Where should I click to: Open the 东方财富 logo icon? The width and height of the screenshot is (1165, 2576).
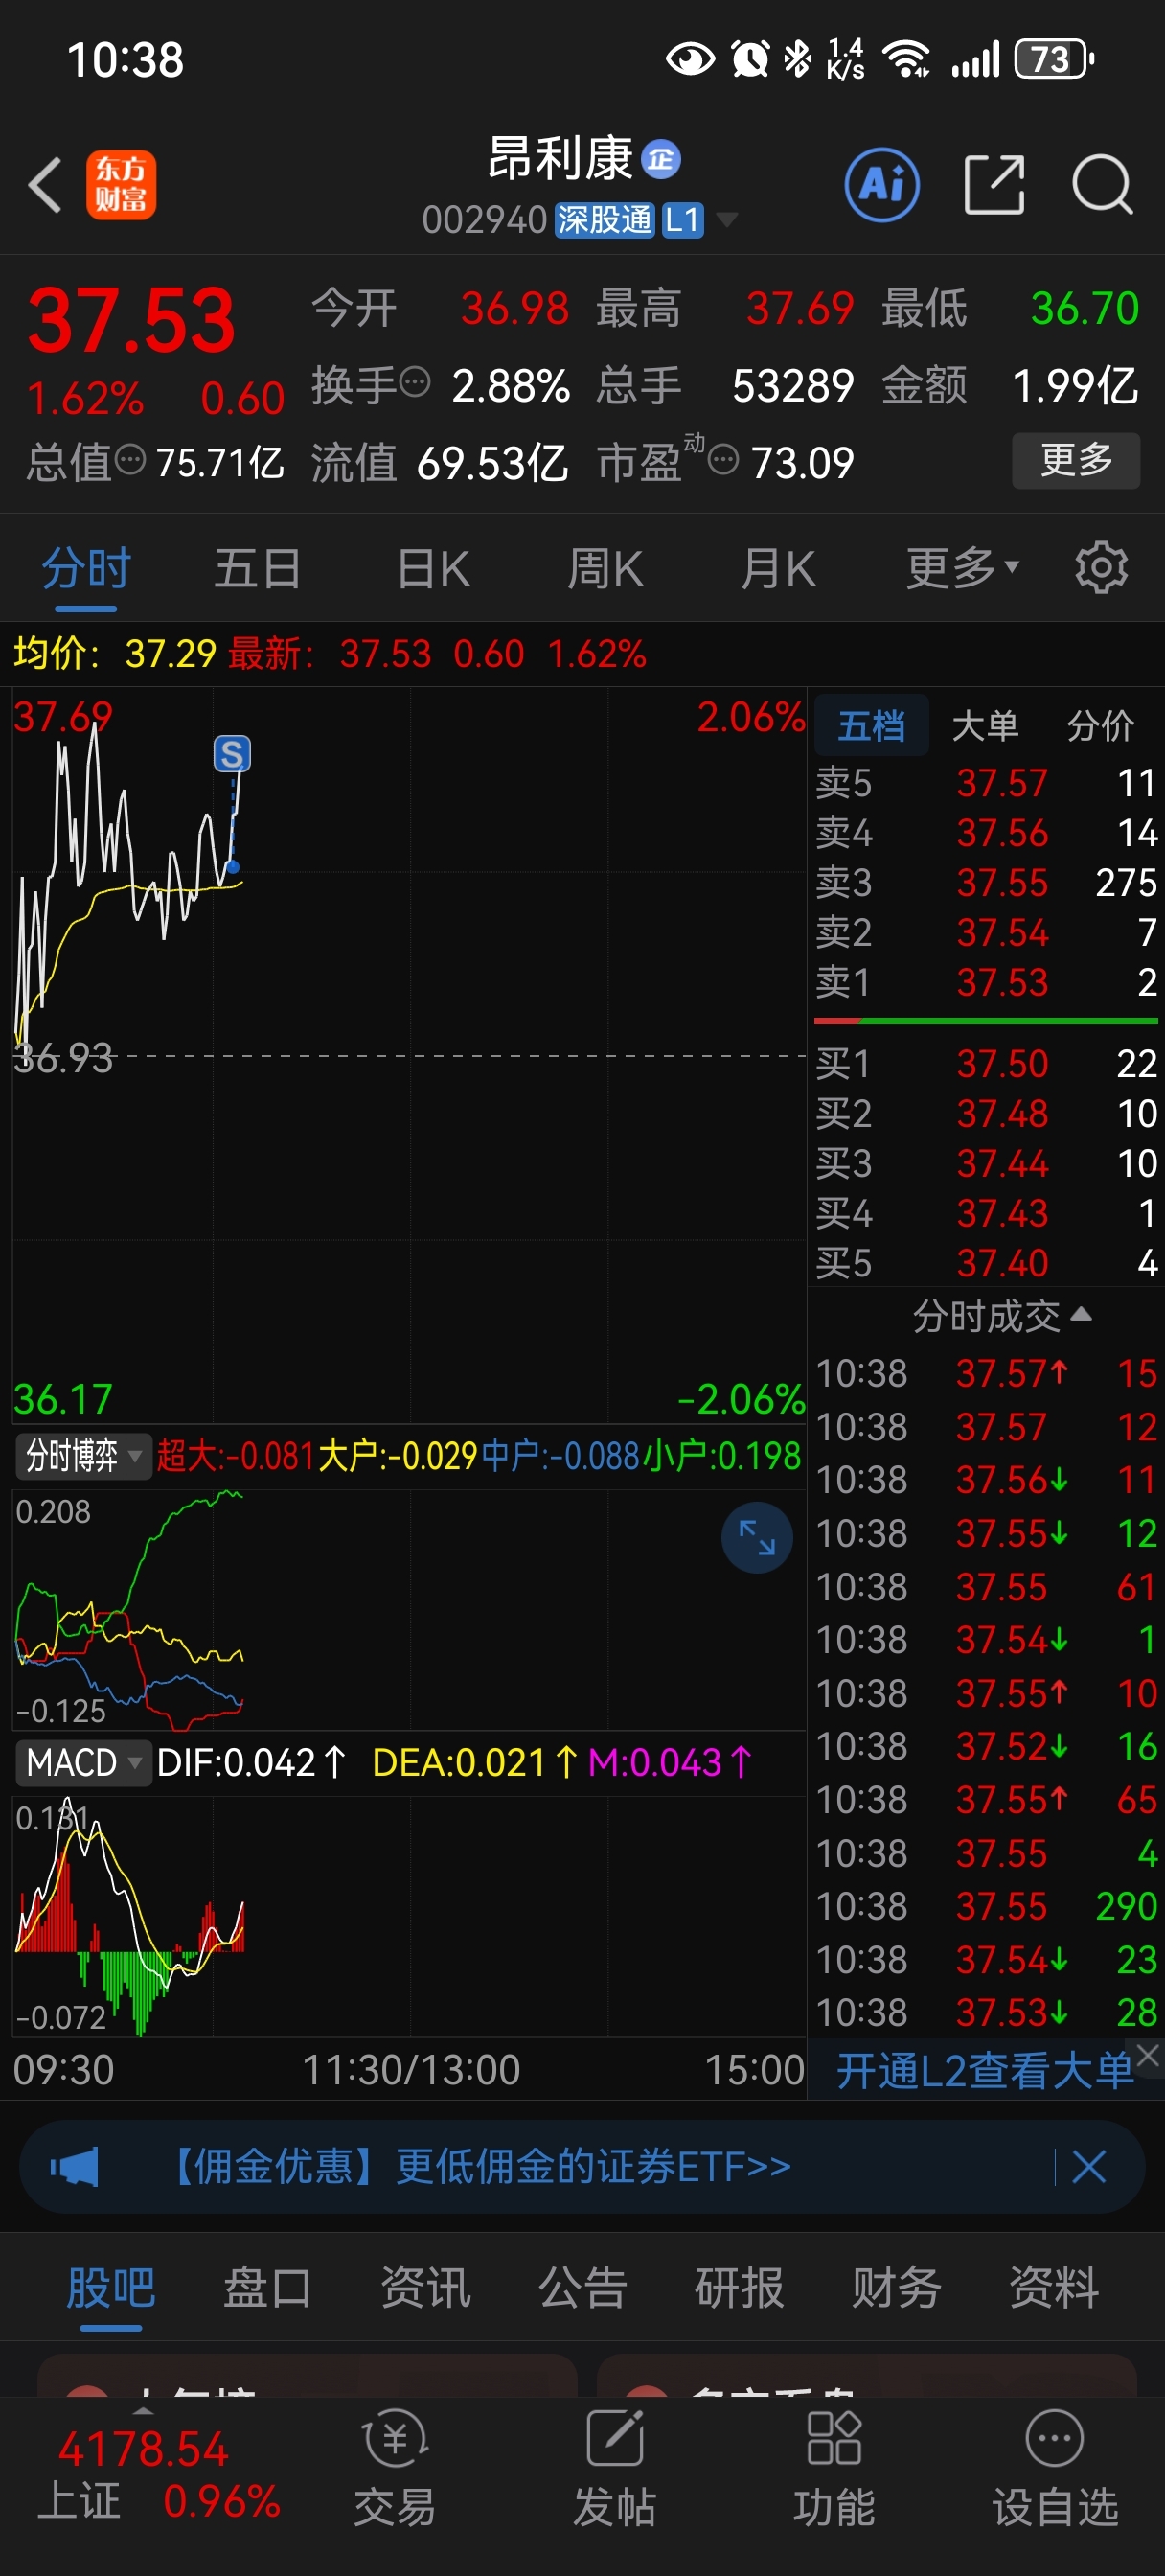121,185
